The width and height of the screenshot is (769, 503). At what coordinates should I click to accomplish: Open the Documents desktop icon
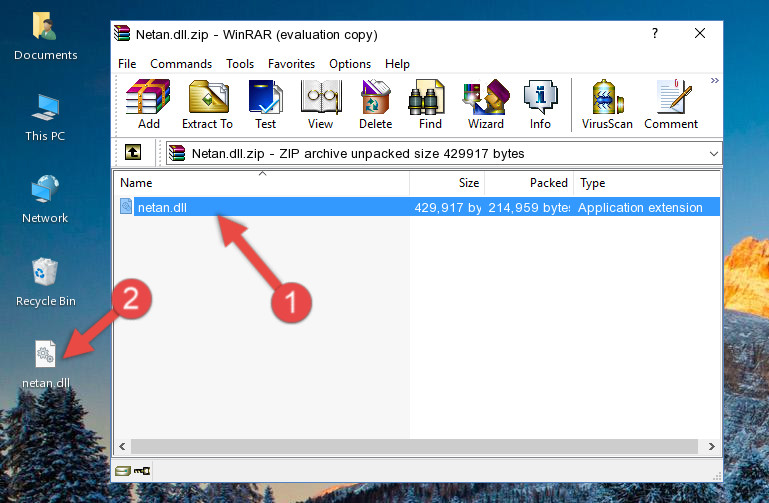click(46, 37)
